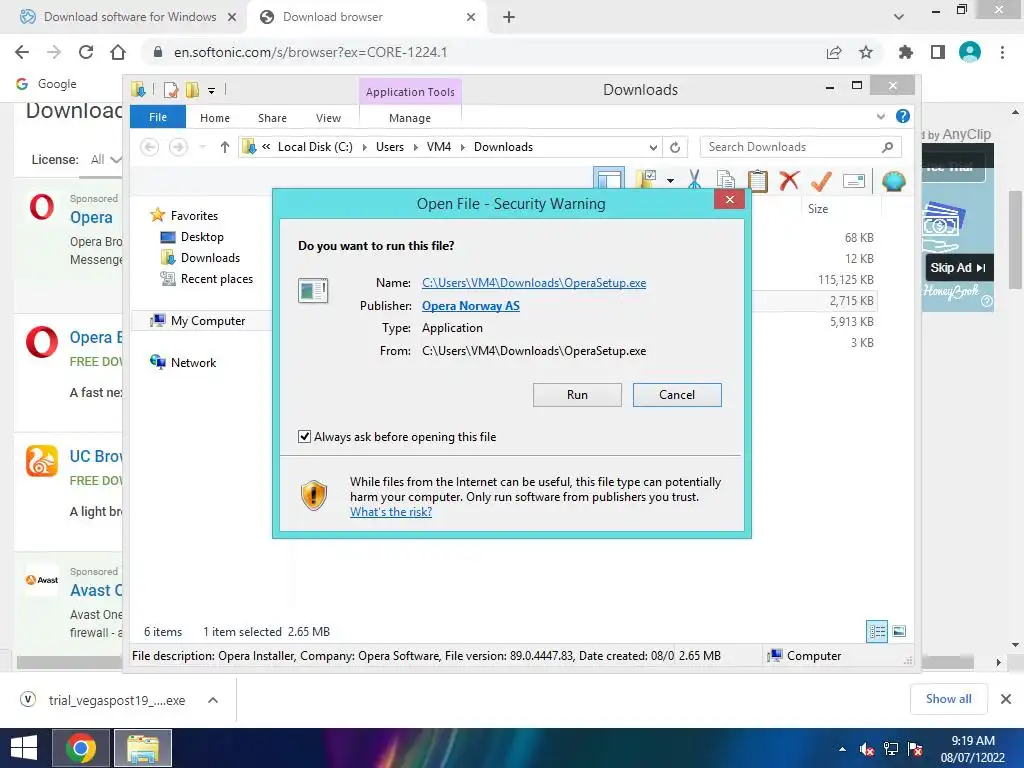Screen dimensions: 1024x768
Task: Open the What's the risk? link
Action: pyautogui.click(x=391, y=512)
